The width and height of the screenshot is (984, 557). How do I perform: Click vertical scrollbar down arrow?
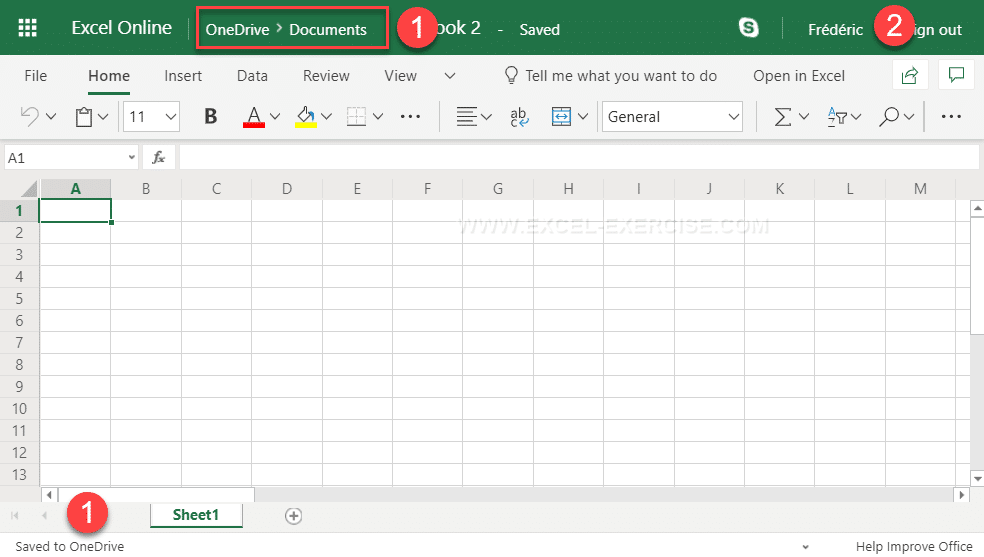click(x=977, y=479)
